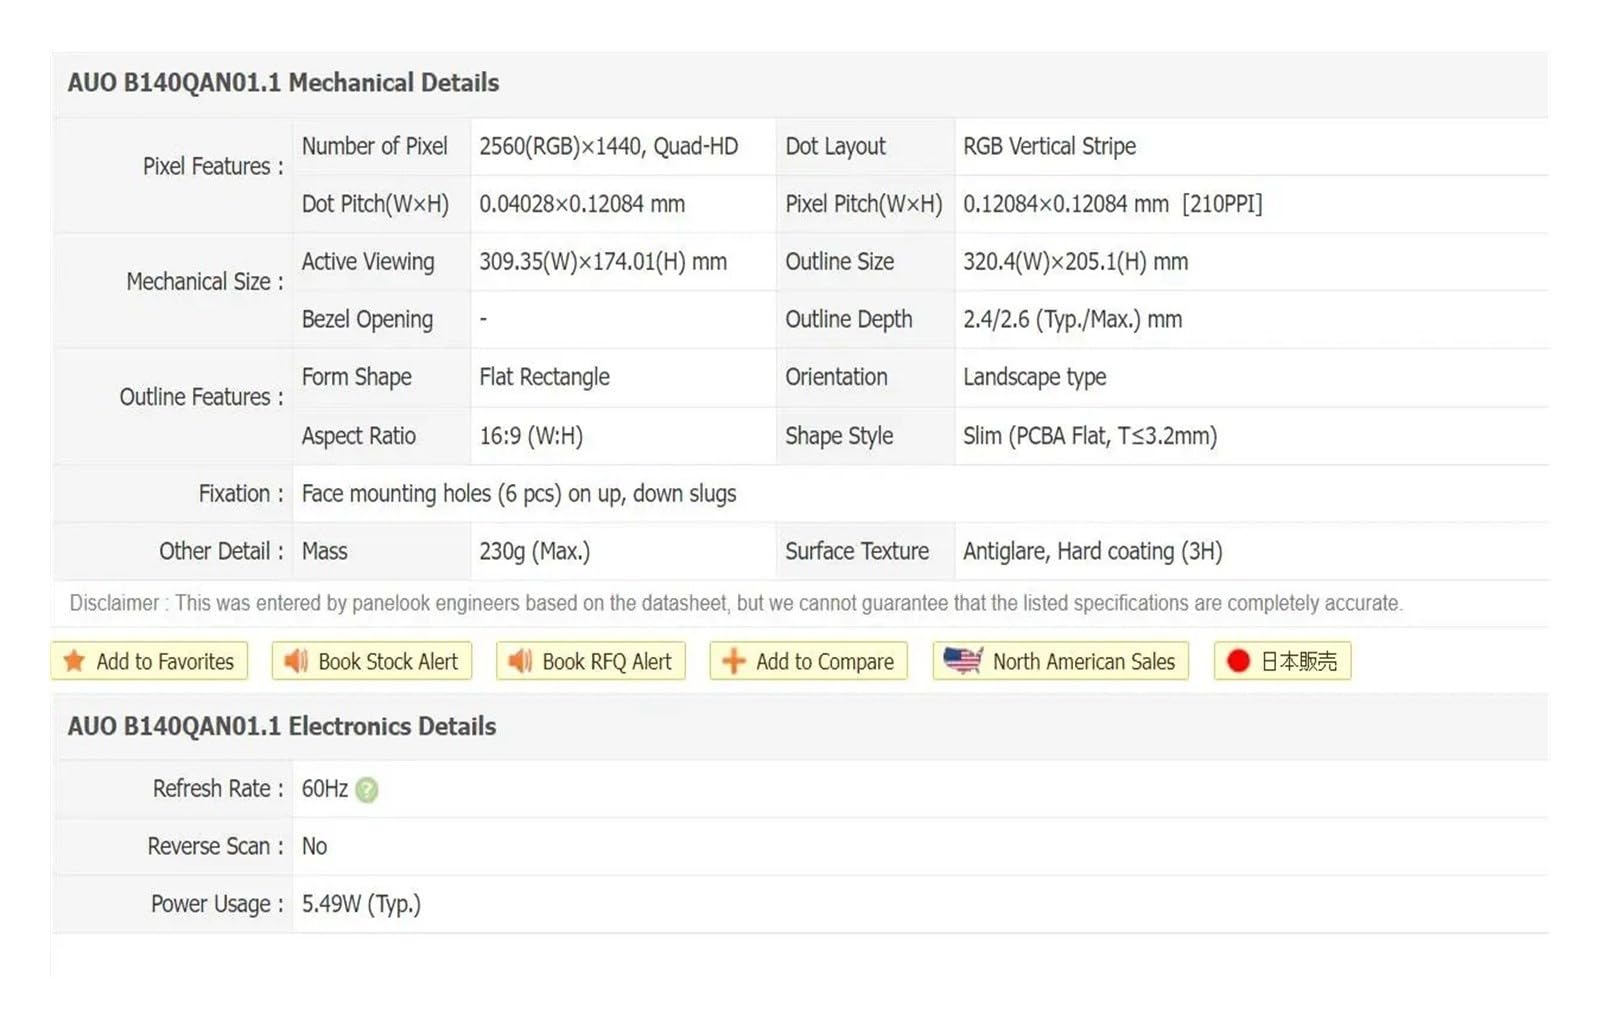Select the 230g (Max.) mass value
Screen dimensions: 1600x1028
tap(534, 552)
